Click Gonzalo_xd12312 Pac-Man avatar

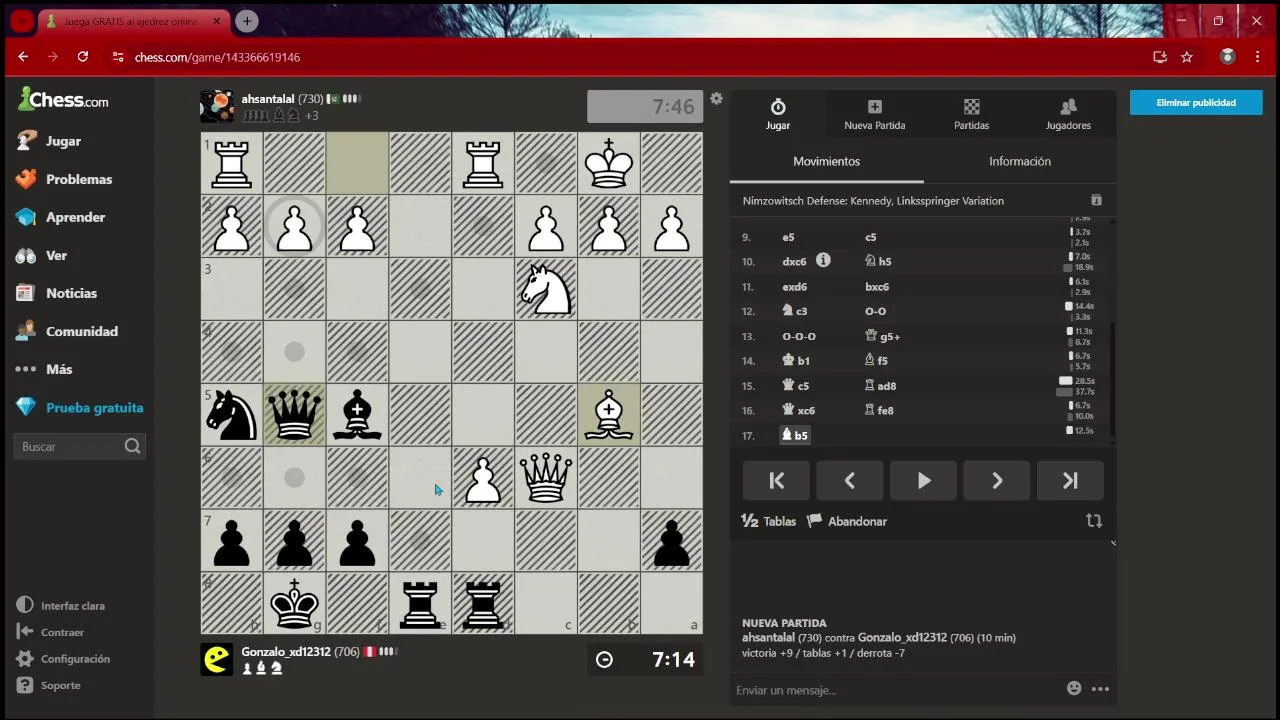[217, 659]
